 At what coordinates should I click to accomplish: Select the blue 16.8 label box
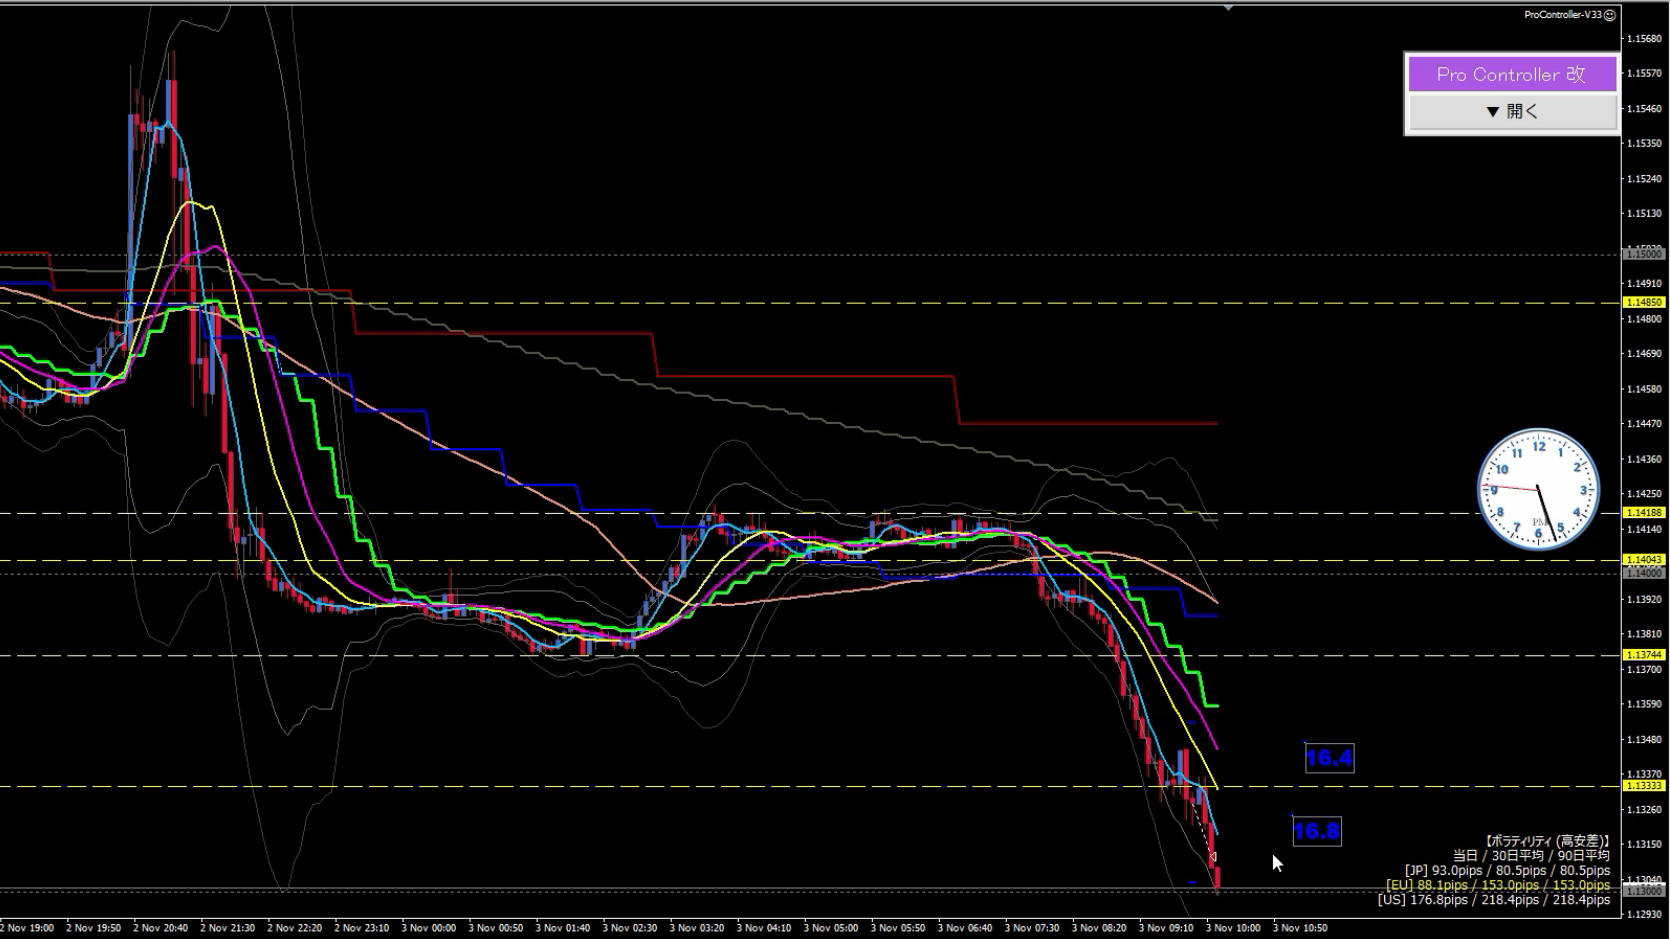pos(1316,831)
